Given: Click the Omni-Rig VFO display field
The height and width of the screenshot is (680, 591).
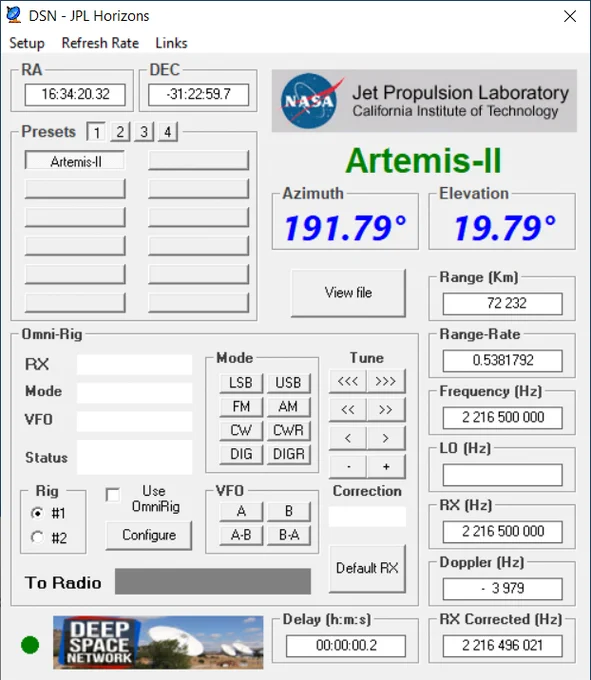Looking at the screenshot, I should [x=134, y=421].
